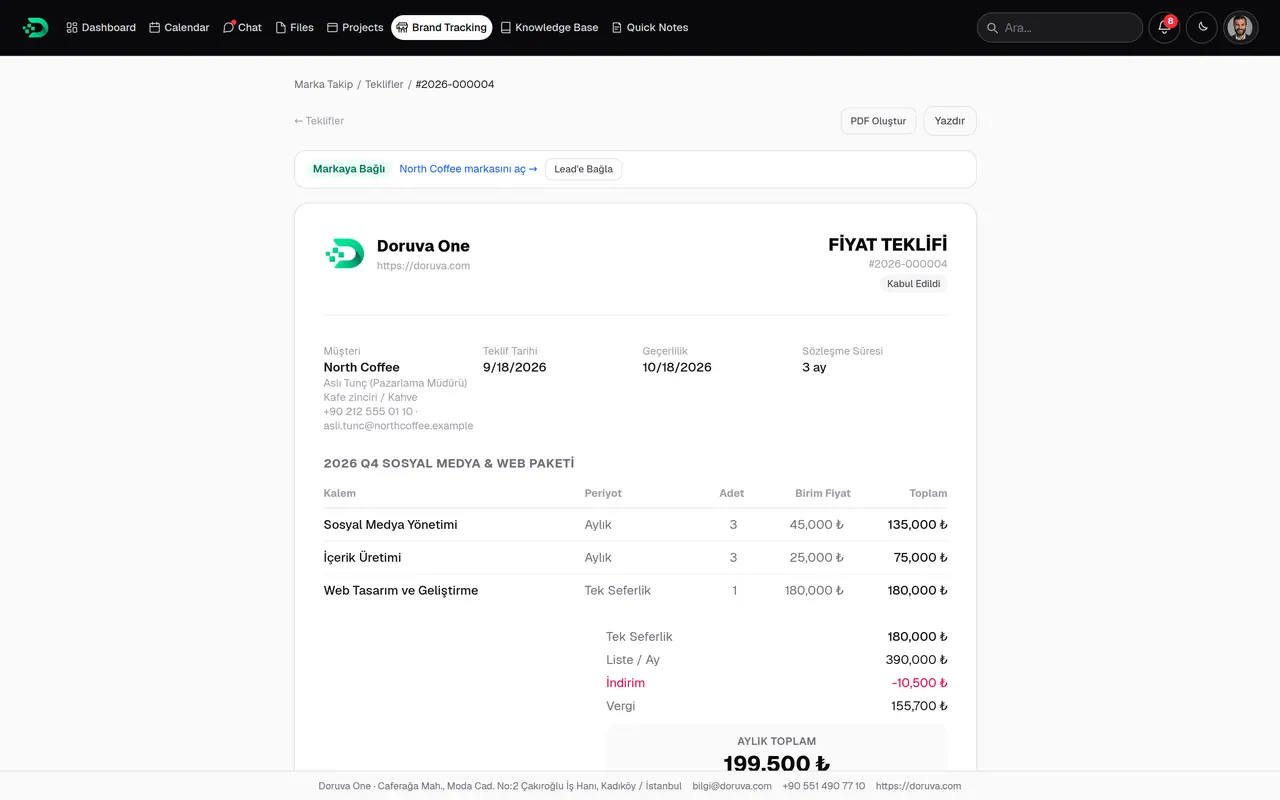Click the Doruva One logo on quote

345,253
